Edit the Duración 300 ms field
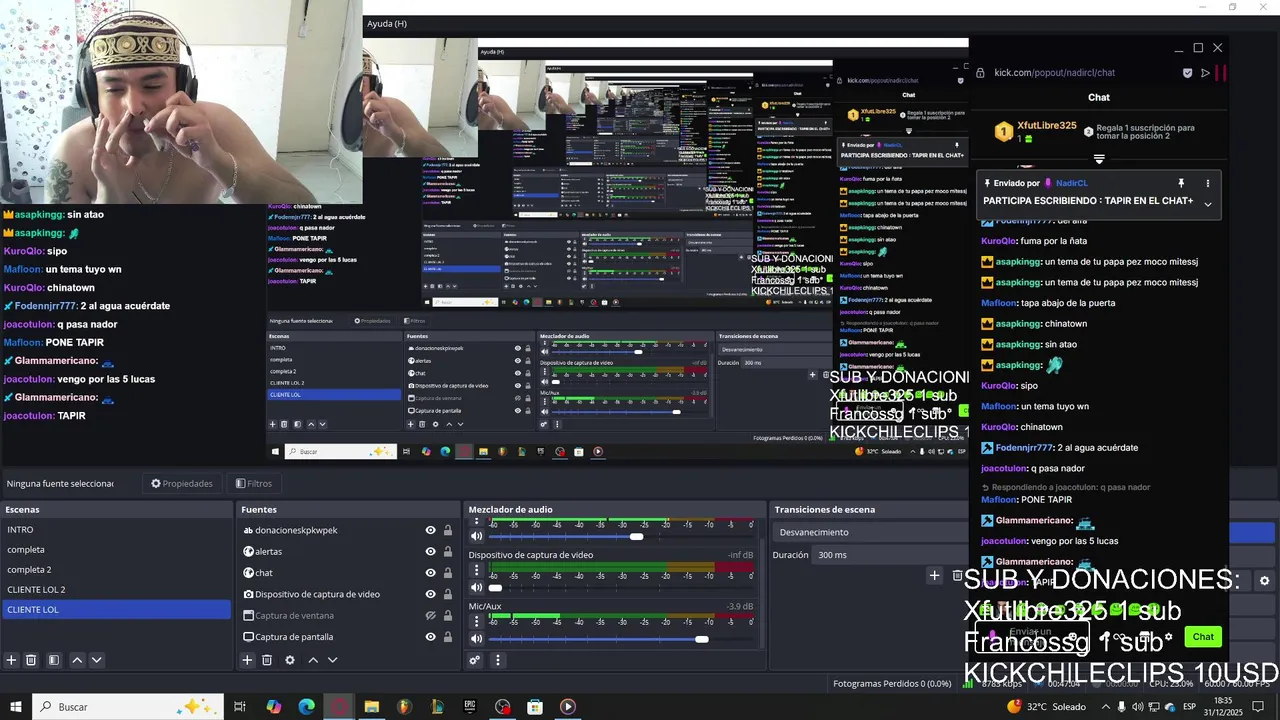1280x720 pixels. click(x=890, y=555)
